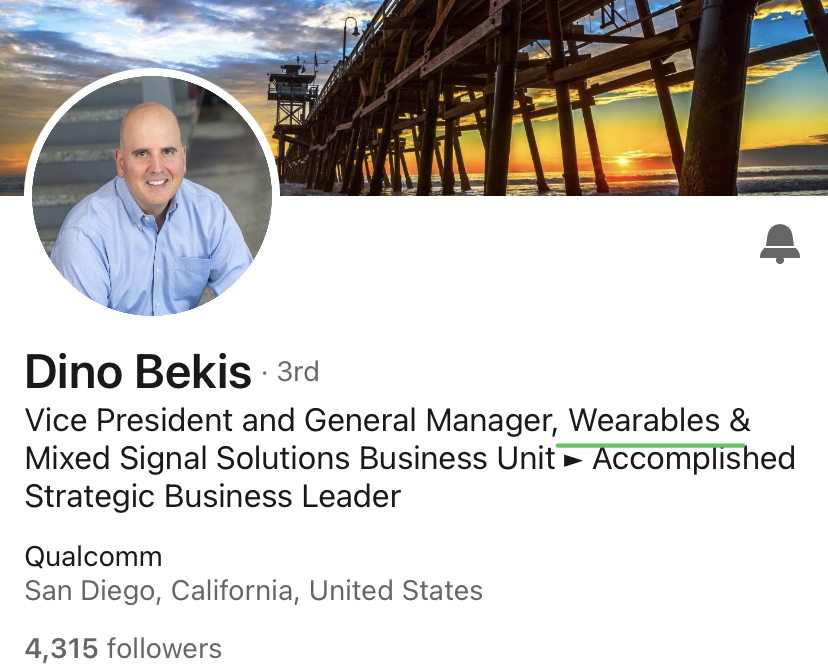Click "Strategic Business Leader" headline line
Screen dimensions: 828x670
(x=212, y=496)
